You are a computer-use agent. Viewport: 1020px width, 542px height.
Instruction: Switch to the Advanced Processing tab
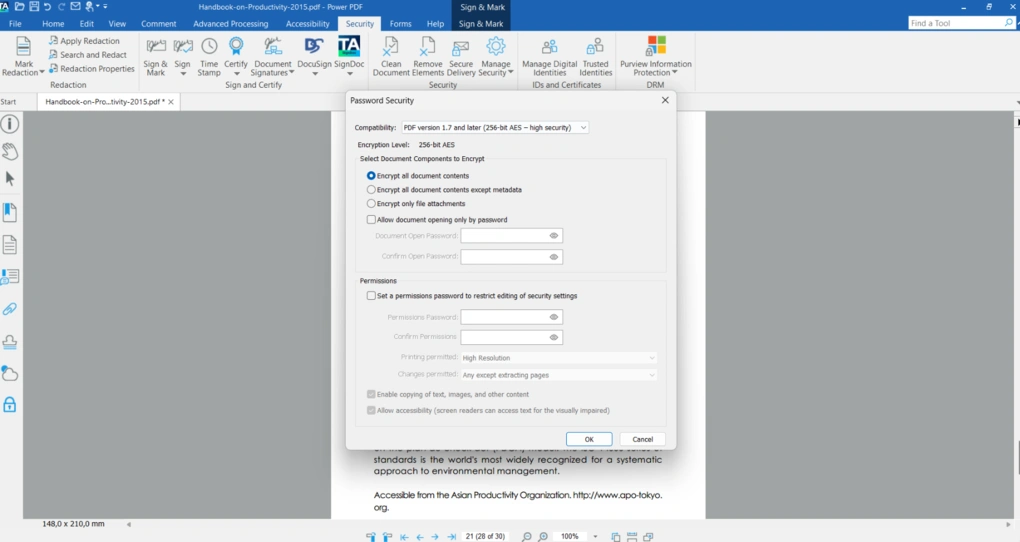coord(231,23)
